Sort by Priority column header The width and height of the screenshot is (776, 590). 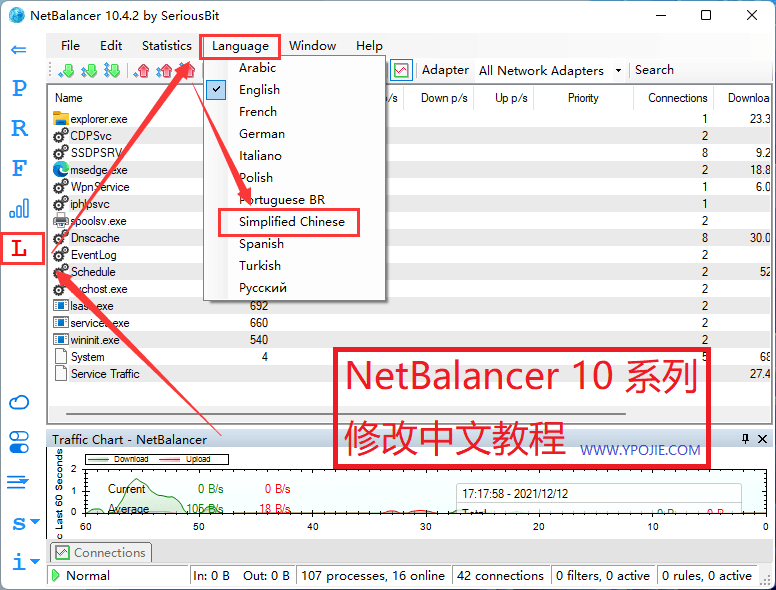(x=582, y=98)
